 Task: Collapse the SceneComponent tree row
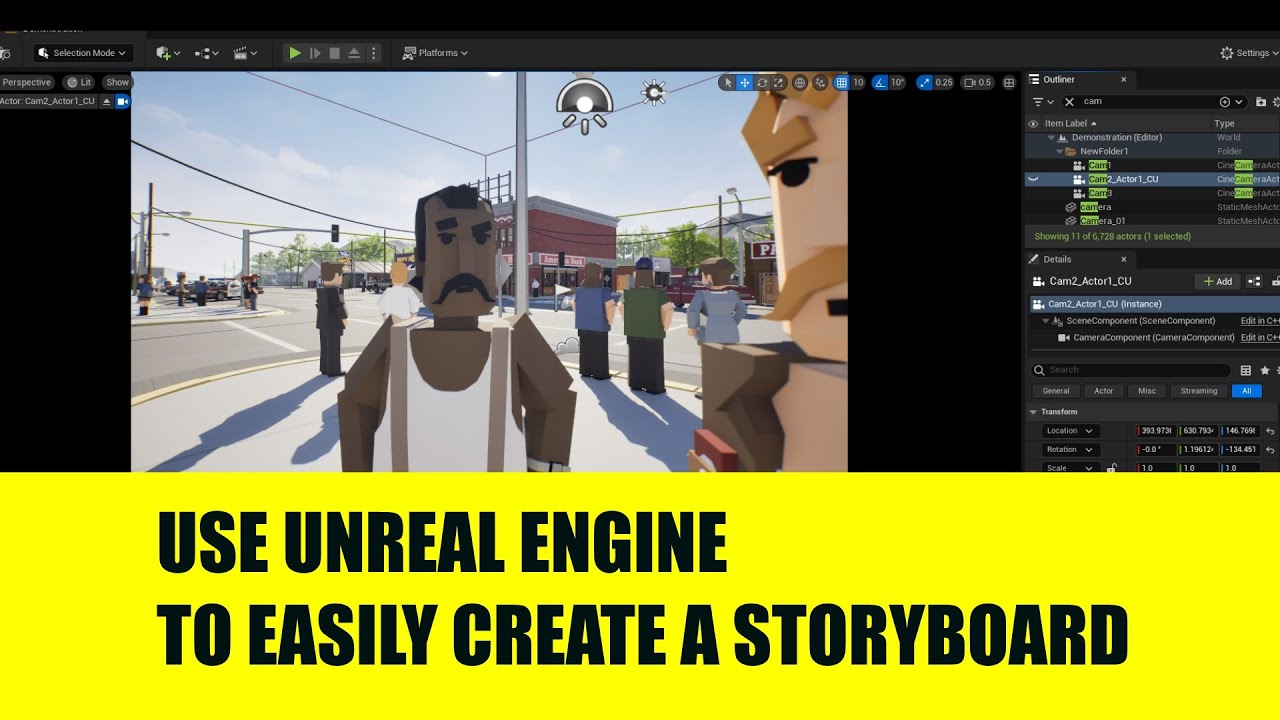(x=1046, y=321)
